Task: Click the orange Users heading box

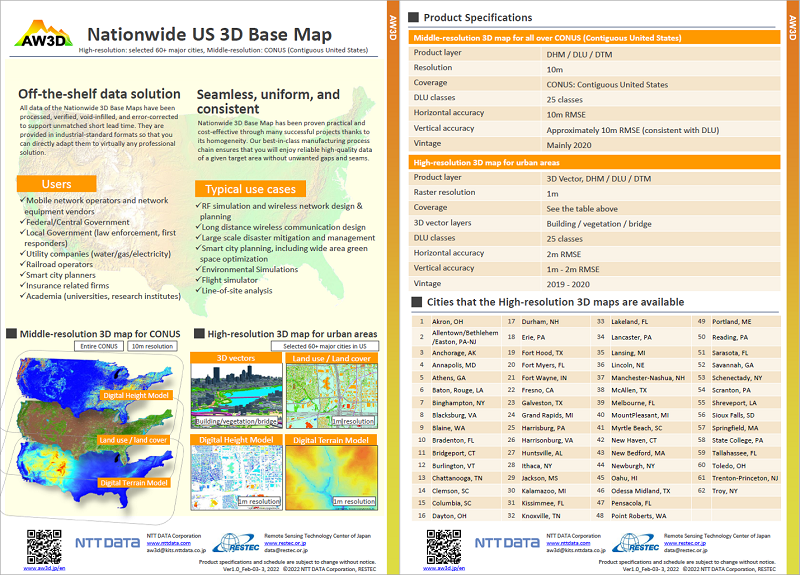Action: click(x=57, y=184)
